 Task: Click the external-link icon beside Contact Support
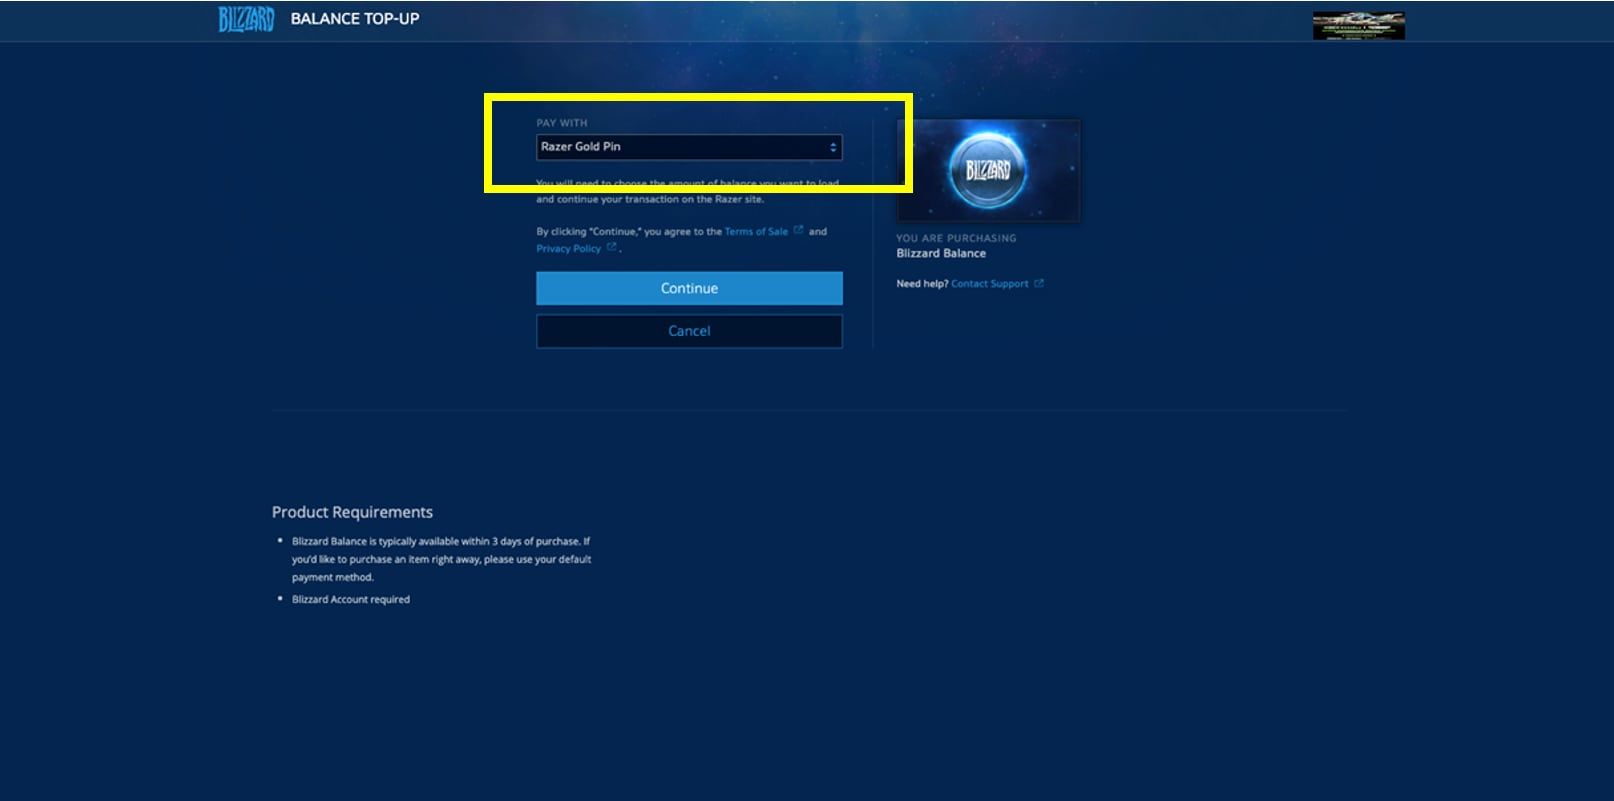click(1039, 283)
